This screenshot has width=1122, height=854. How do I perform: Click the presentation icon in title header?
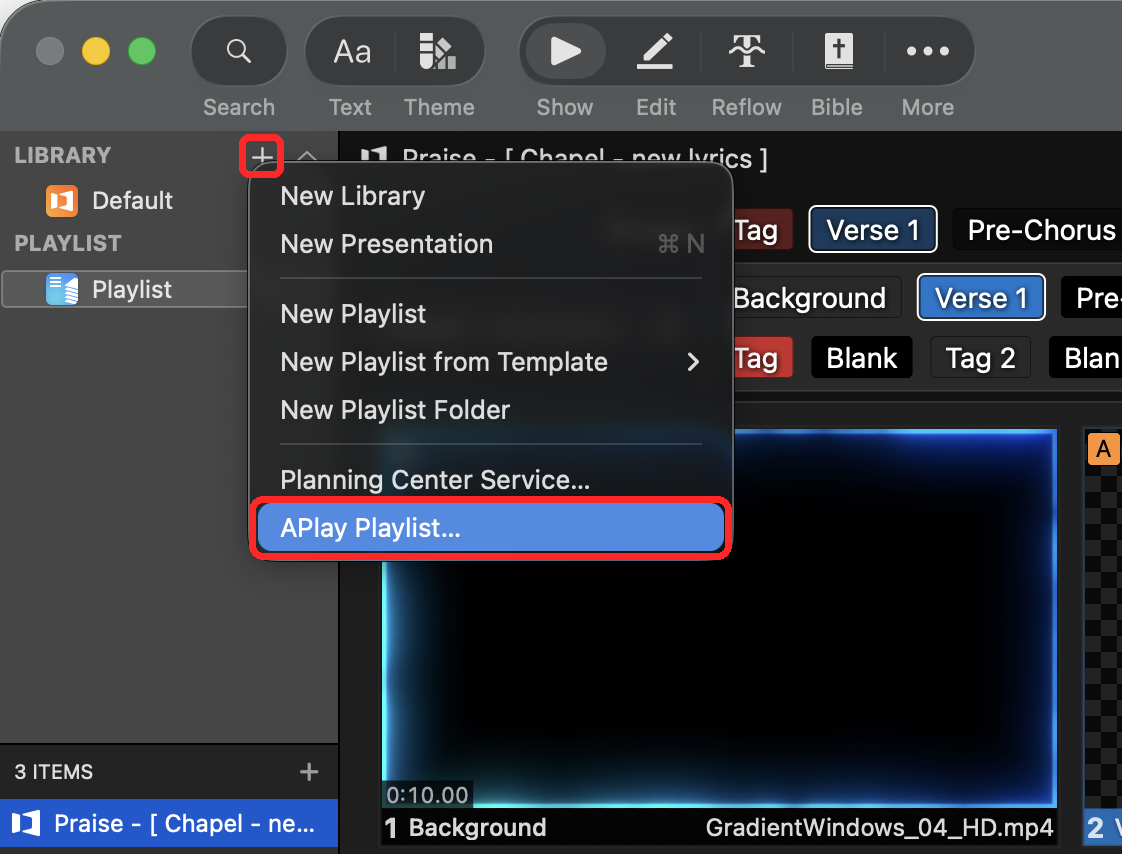[x=373, y=154]
